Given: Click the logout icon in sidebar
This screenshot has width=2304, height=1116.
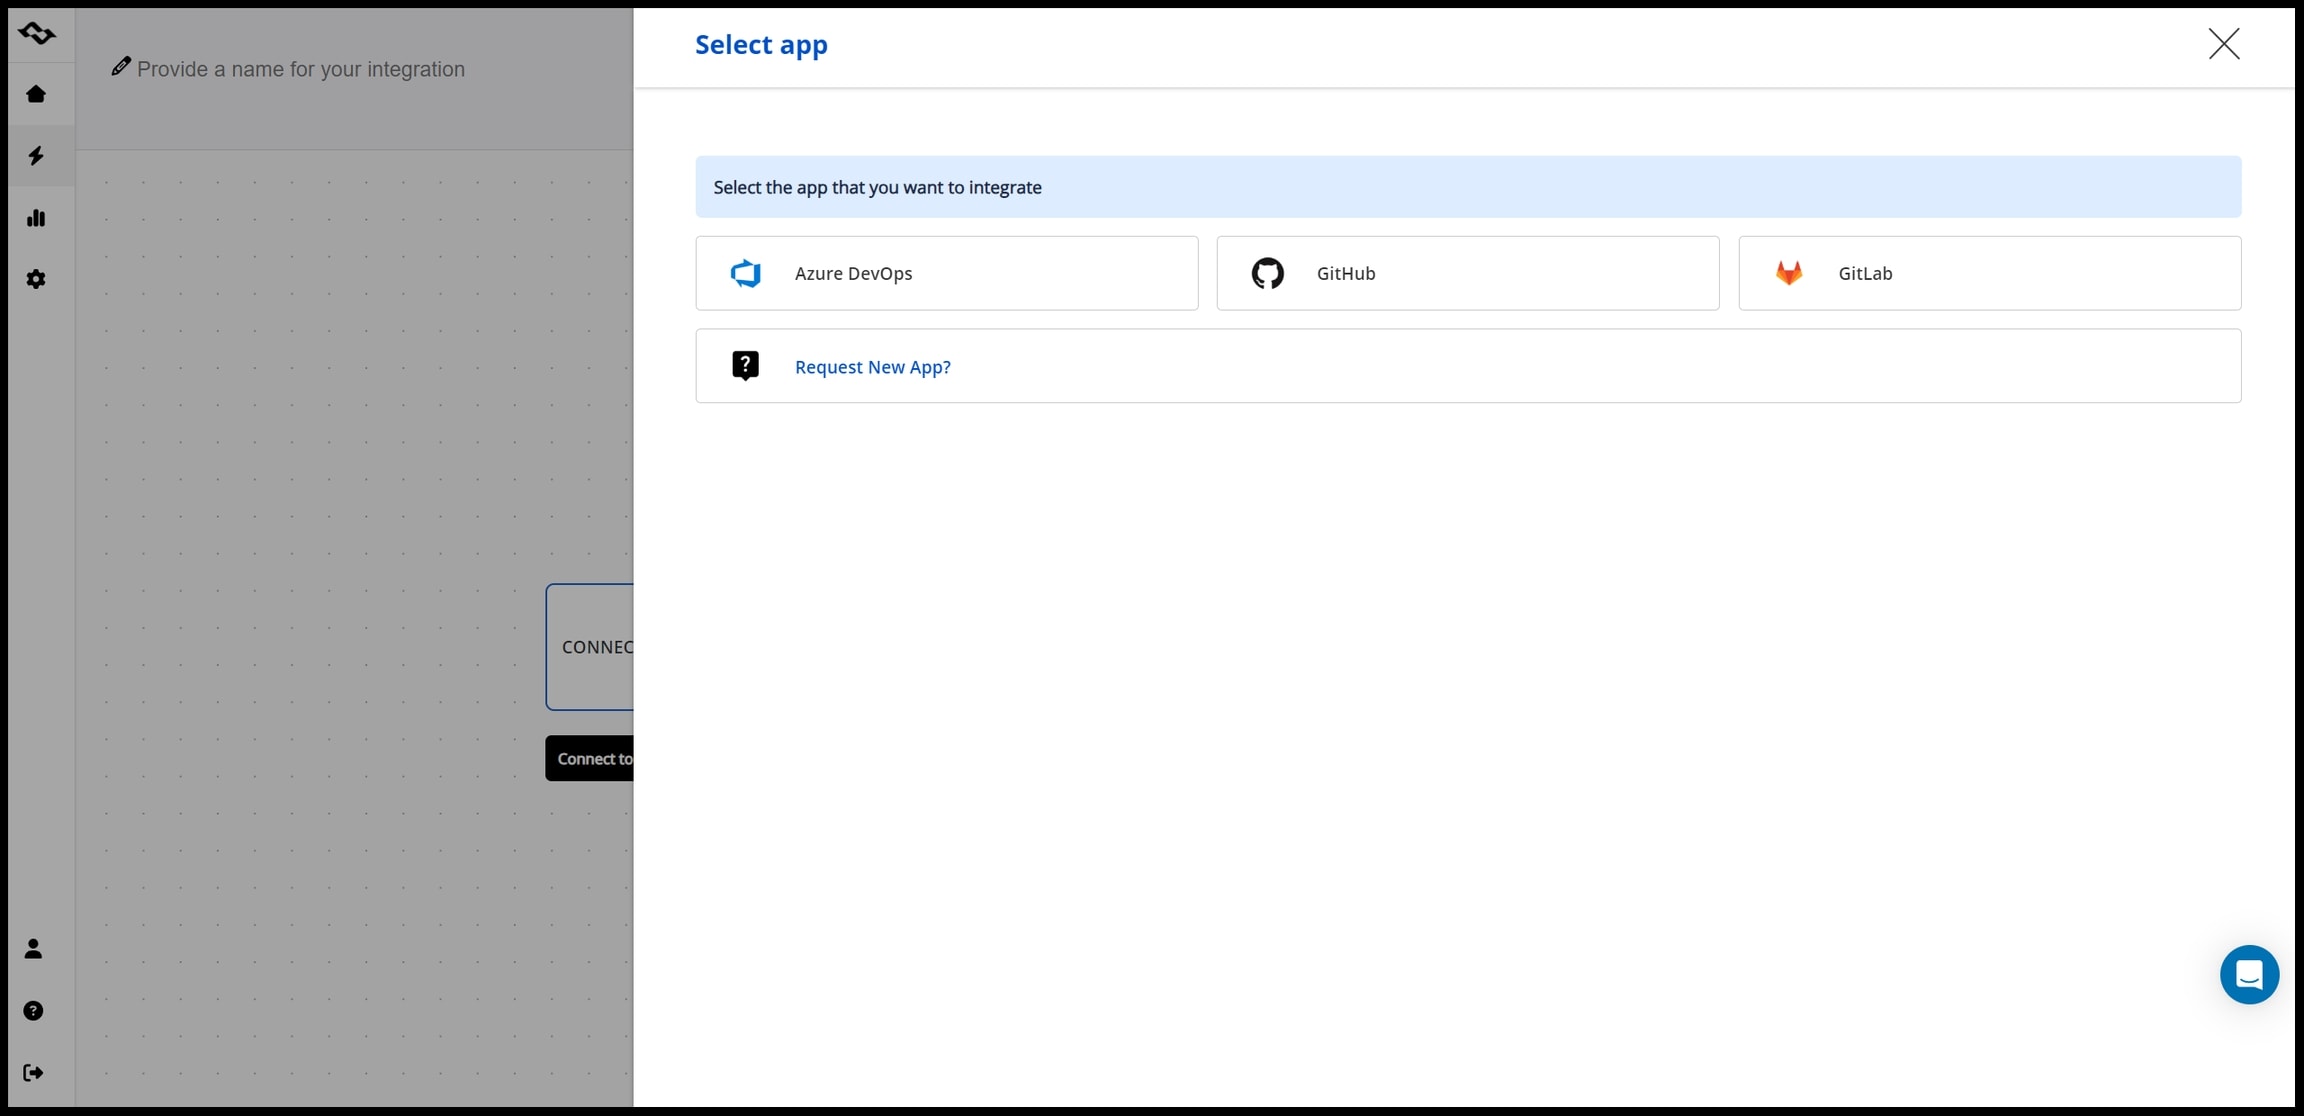Looking at the screenshot, I should (x=33, y=1073).
